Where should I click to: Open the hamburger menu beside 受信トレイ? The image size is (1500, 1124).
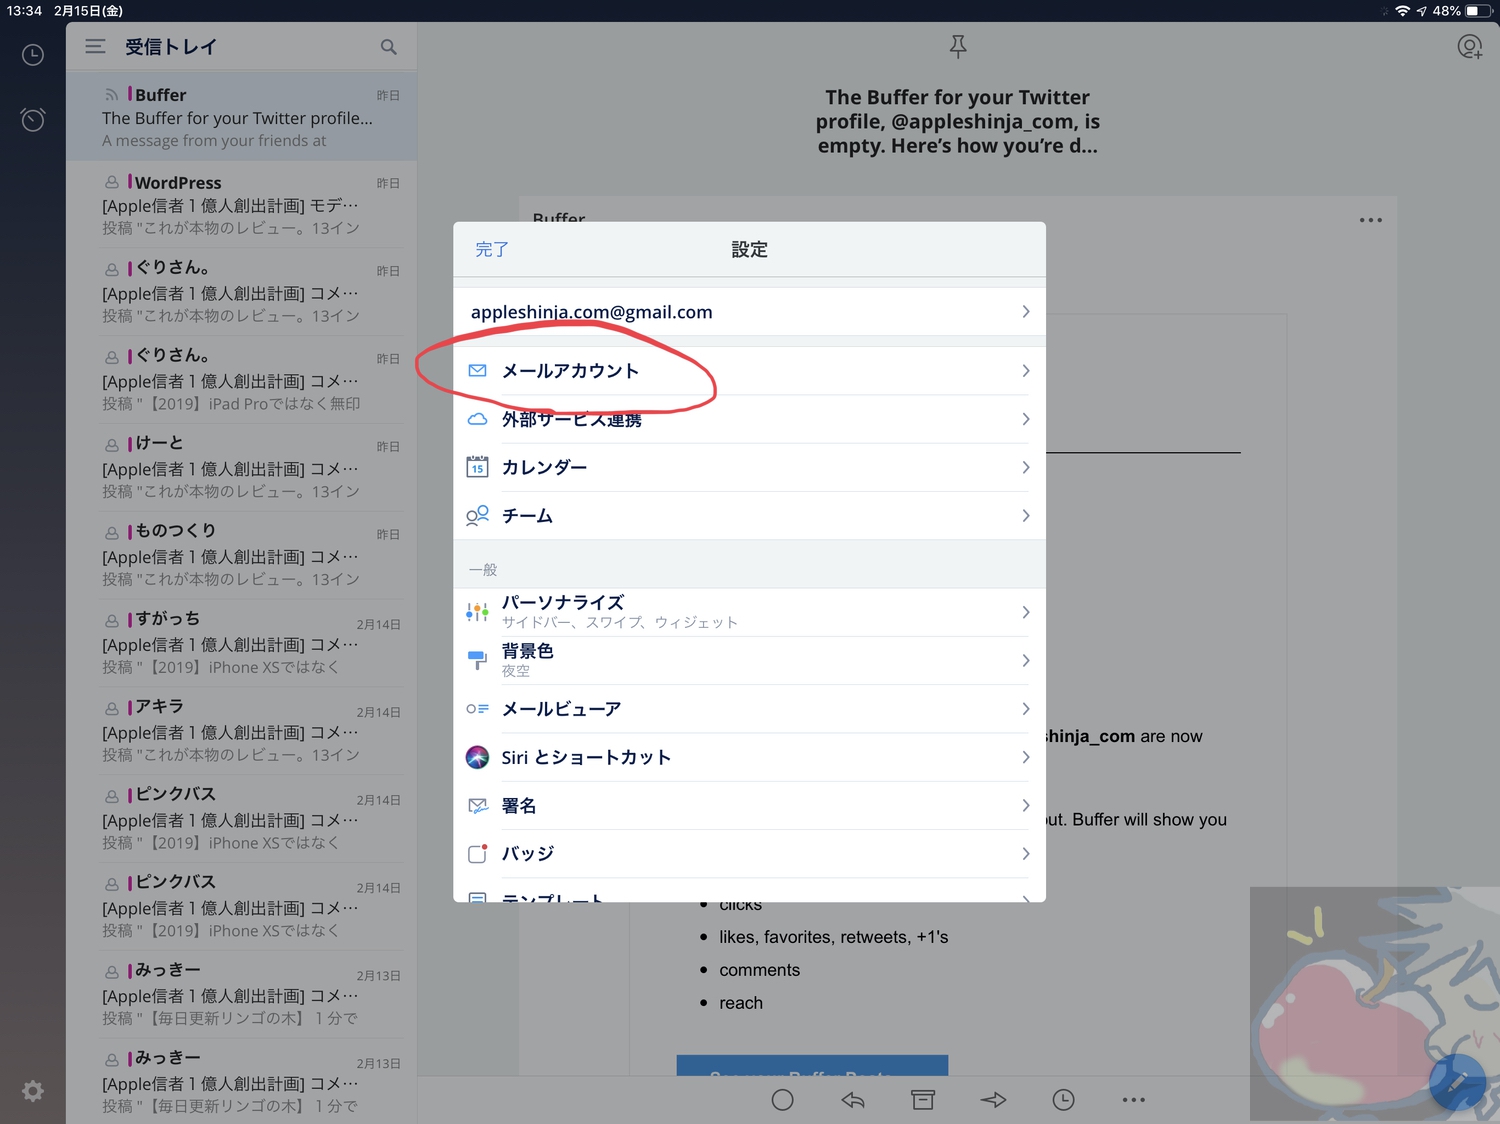click(x=95, y=46)
